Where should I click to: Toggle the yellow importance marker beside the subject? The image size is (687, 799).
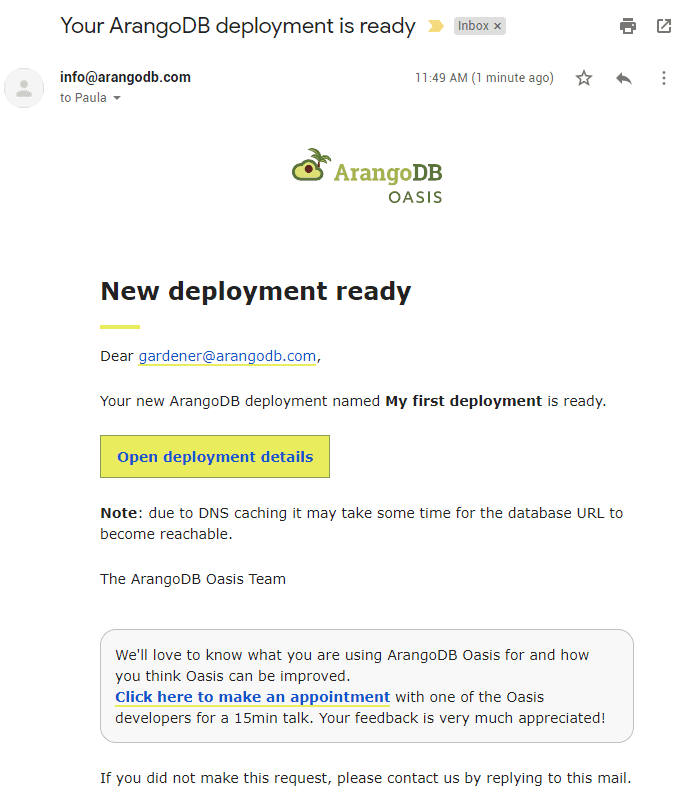[436, 26]
